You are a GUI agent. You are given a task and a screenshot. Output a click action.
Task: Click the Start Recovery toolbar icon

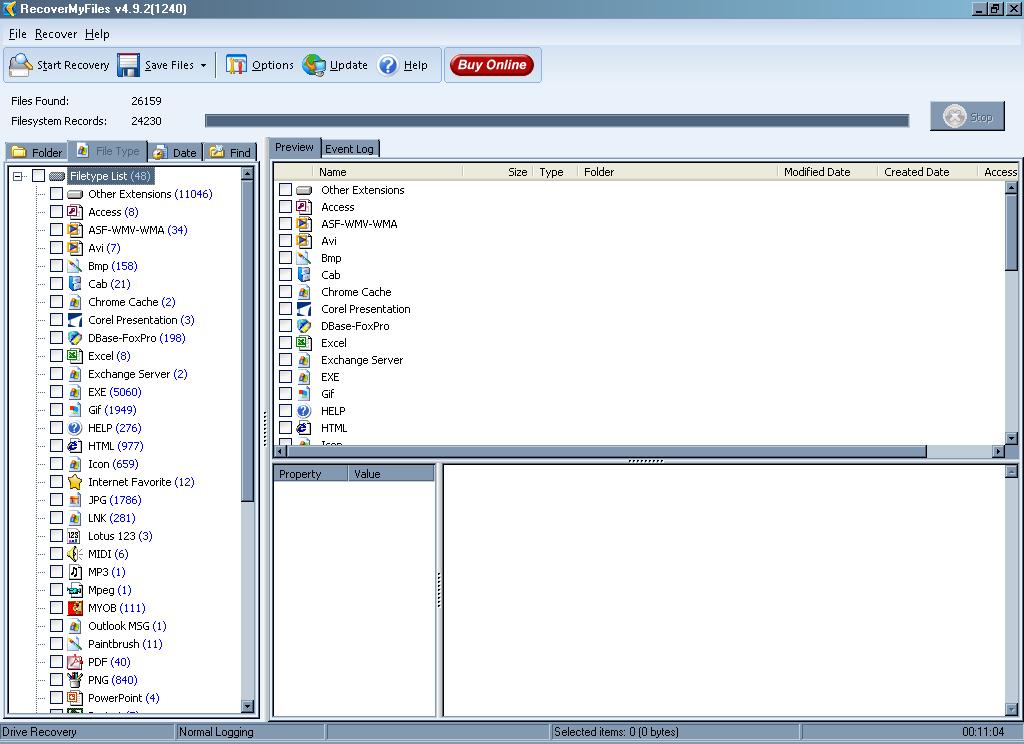pos(20,65)
